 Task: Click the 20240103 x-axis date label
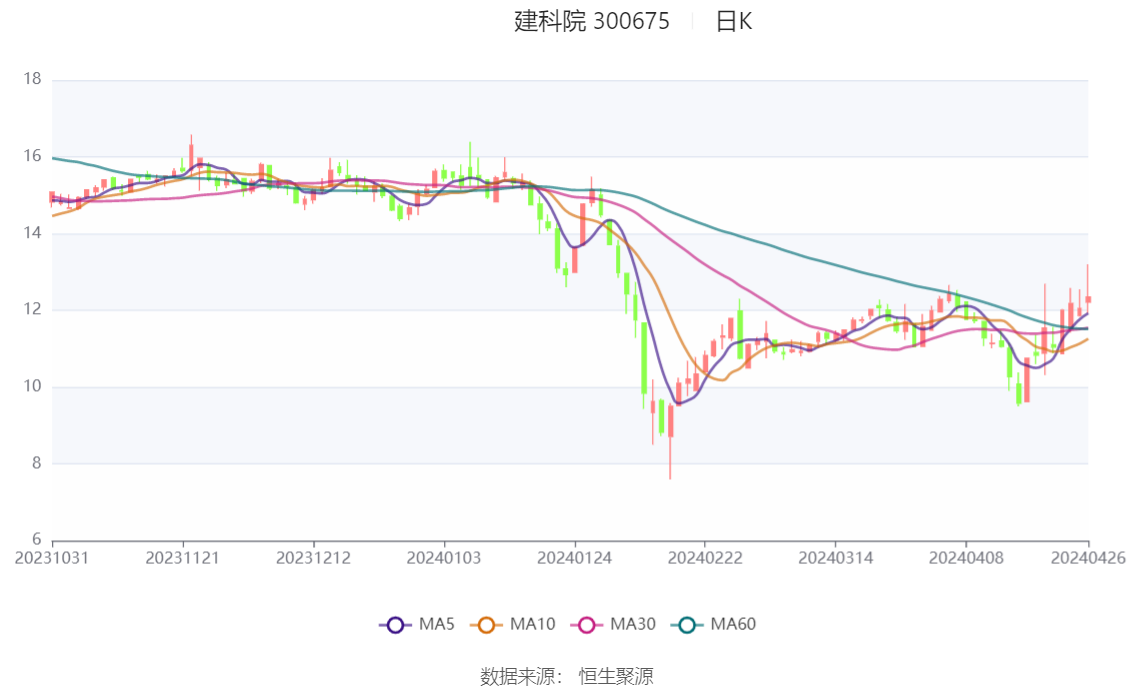443,558
